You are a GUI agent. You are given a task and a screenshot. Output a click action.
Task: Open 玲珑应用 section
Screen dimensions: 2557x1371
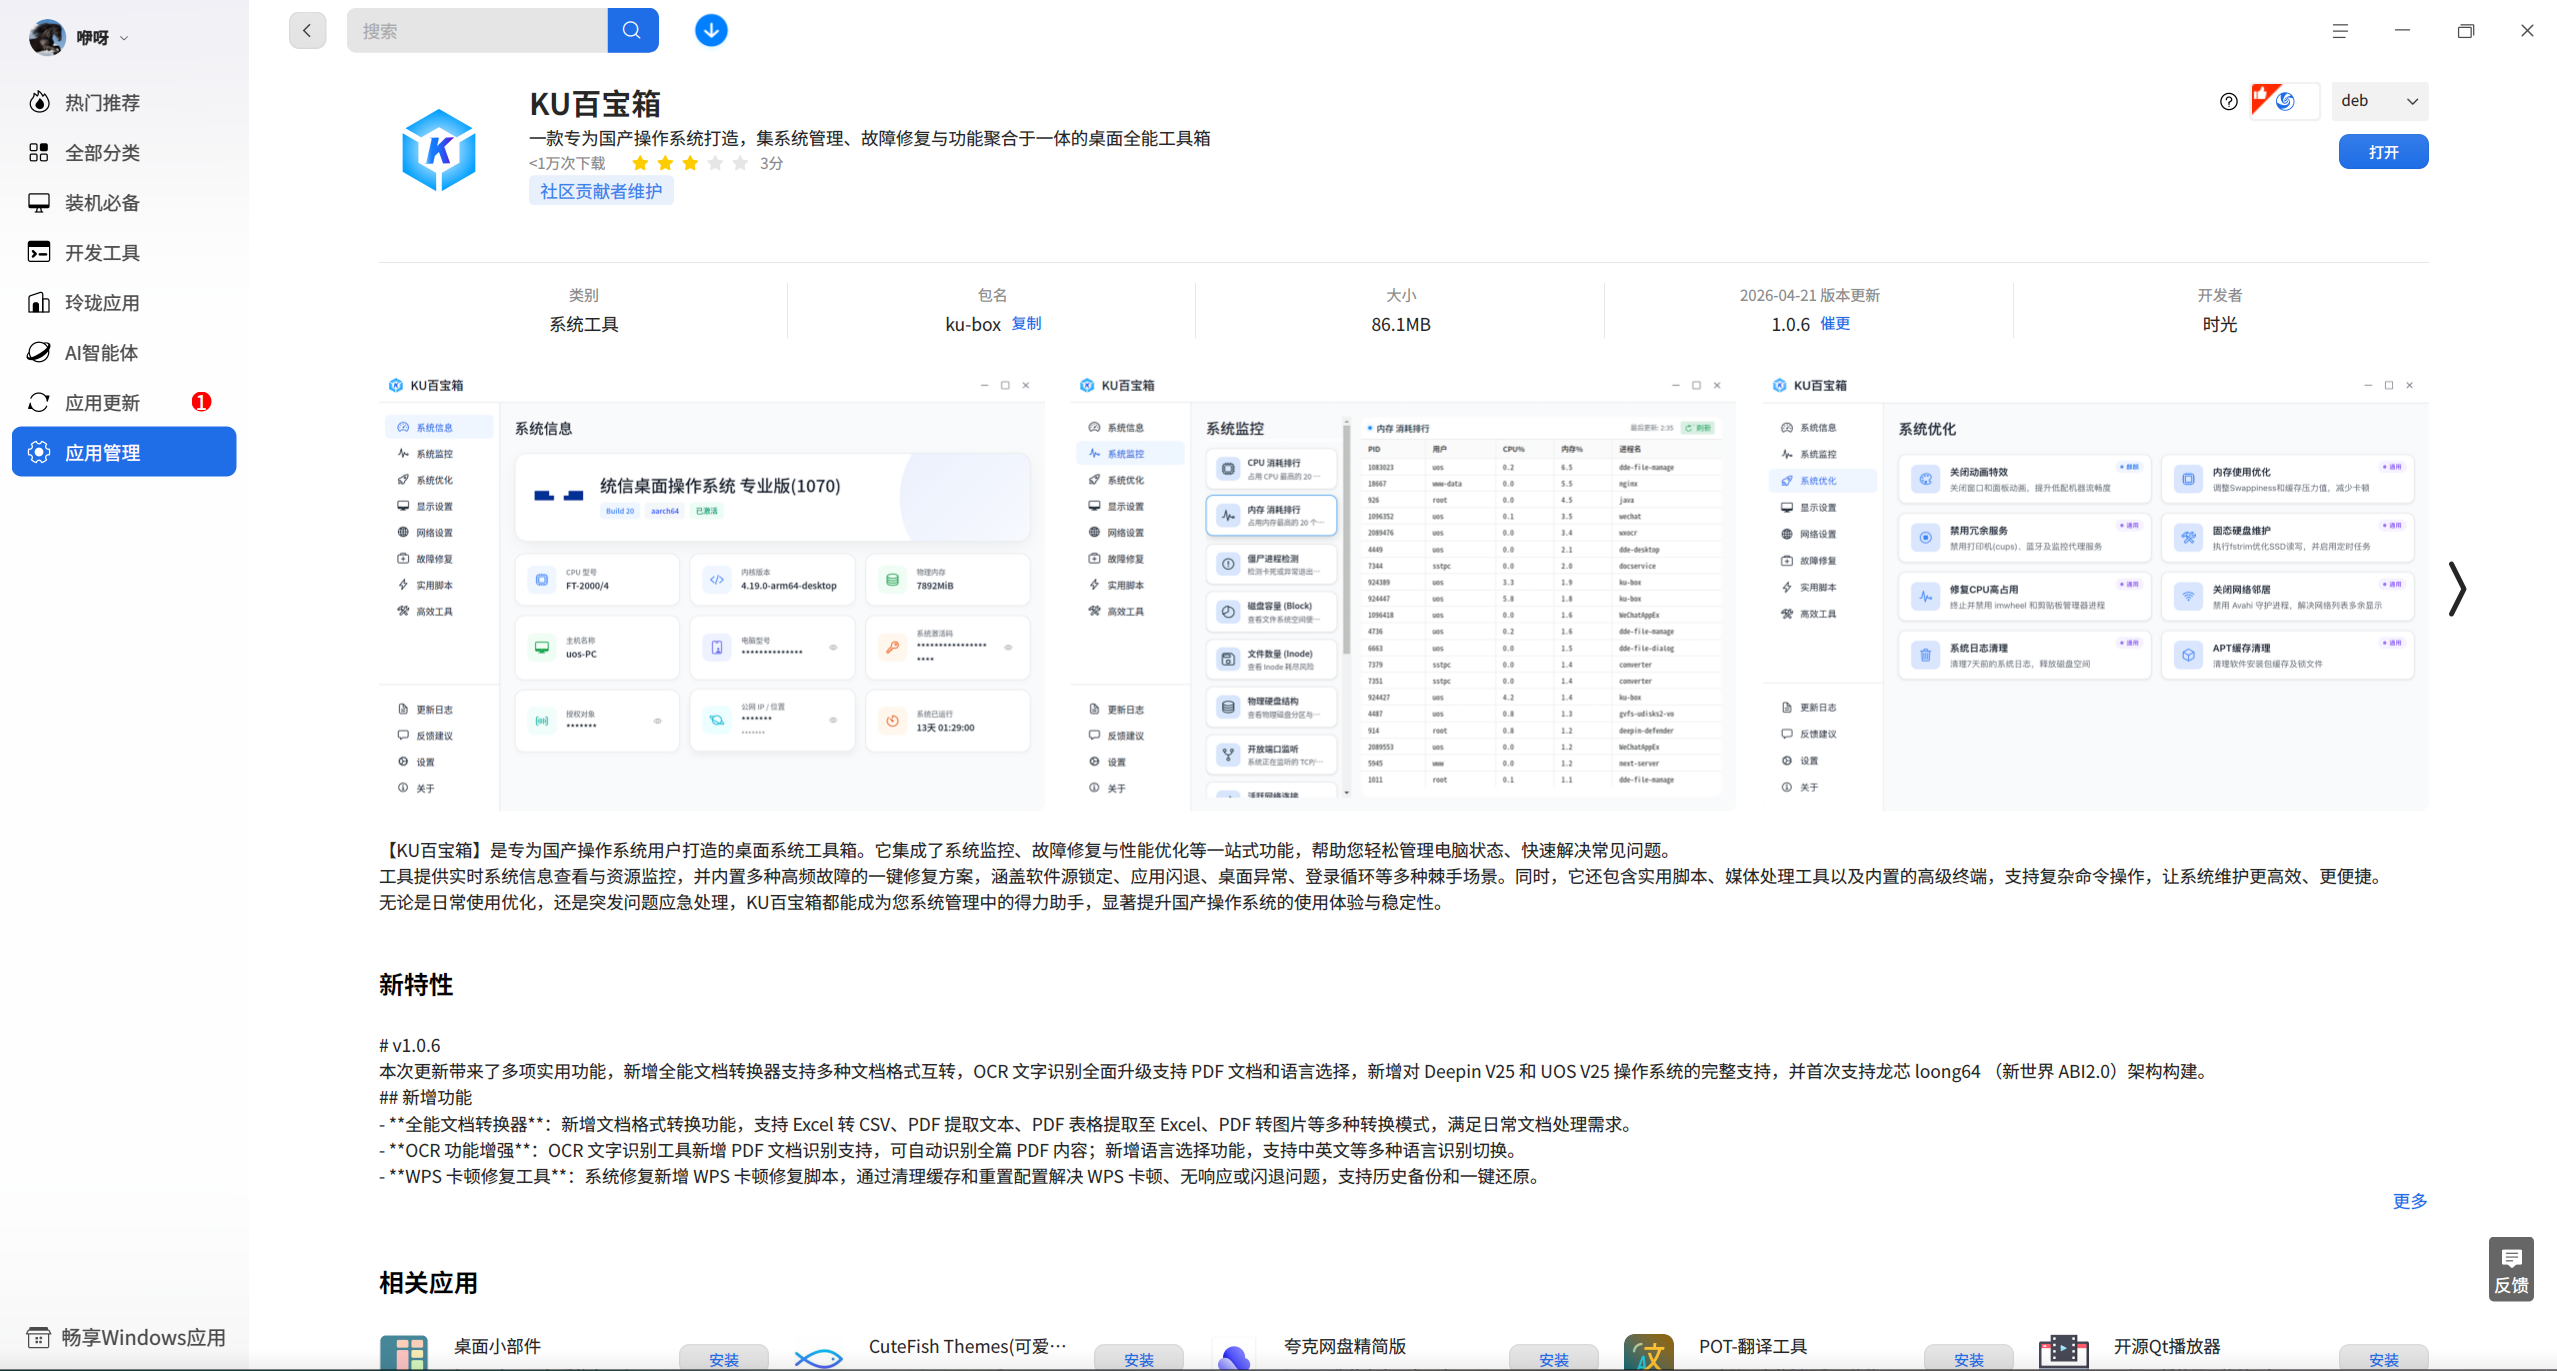coord(124,302)
